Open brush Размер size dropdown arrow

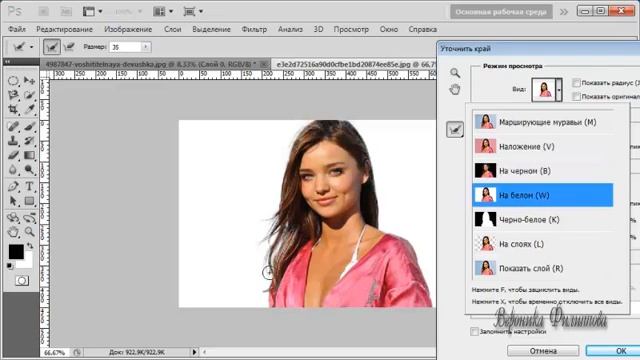[x=145, y=47]
